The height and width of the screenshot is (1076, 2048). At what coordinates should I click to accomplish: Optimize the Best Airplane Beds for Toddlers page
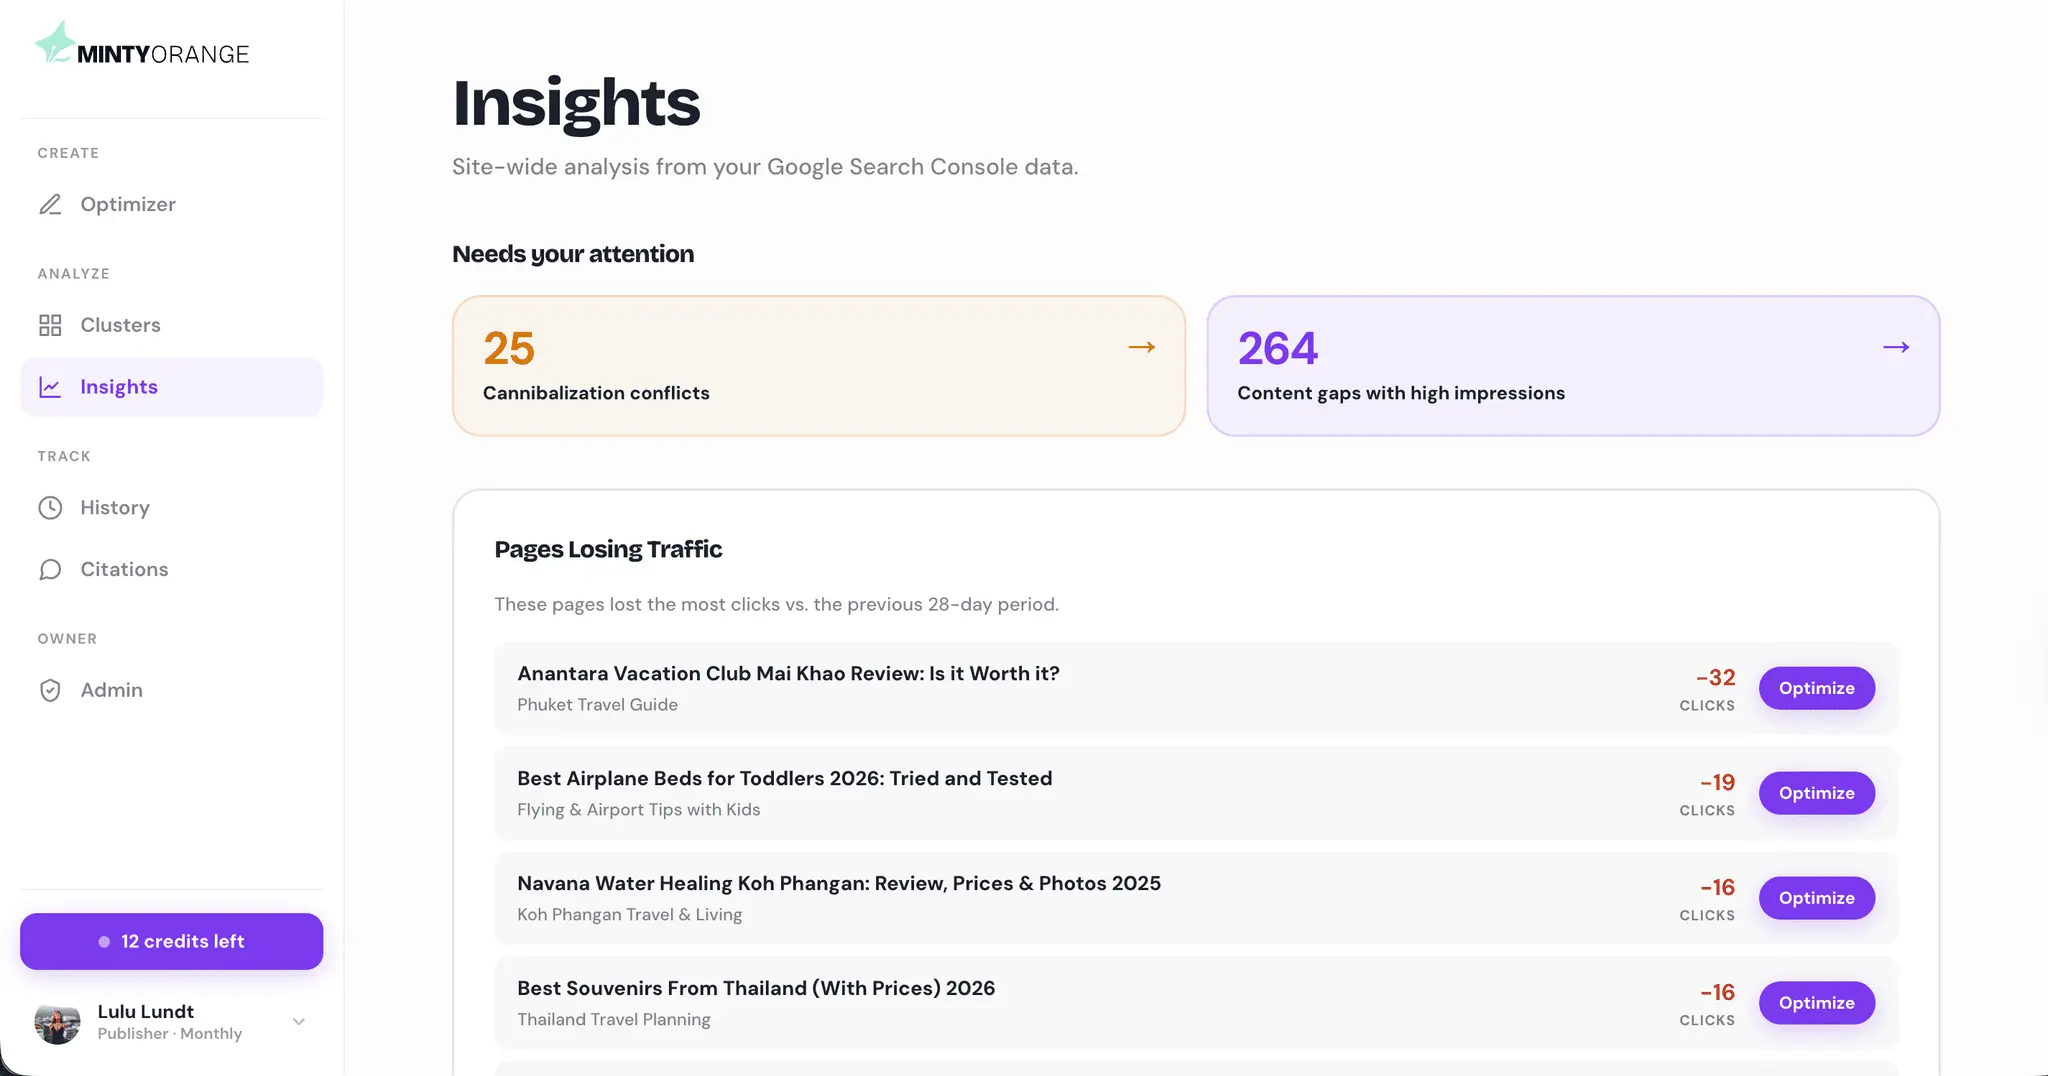point(1817,793)
